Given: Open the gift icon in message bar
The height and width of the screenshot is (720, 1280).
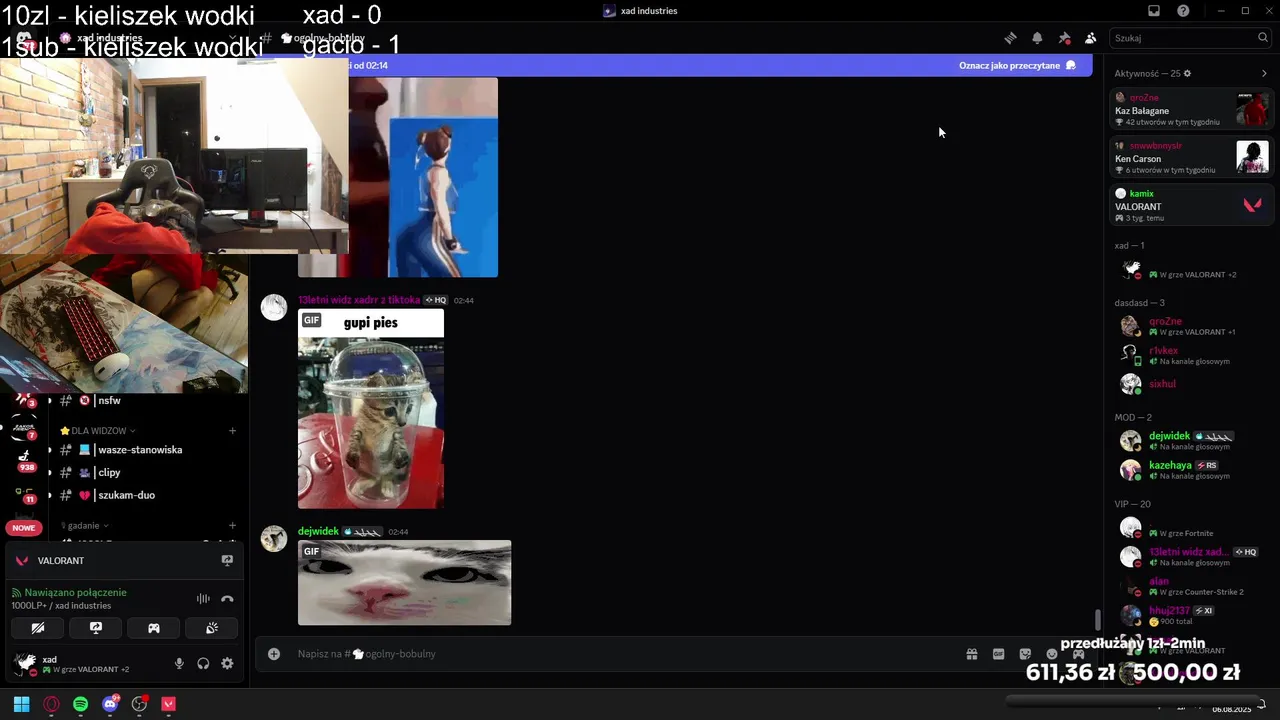Looking at the screenshot, I should (971, 654).
